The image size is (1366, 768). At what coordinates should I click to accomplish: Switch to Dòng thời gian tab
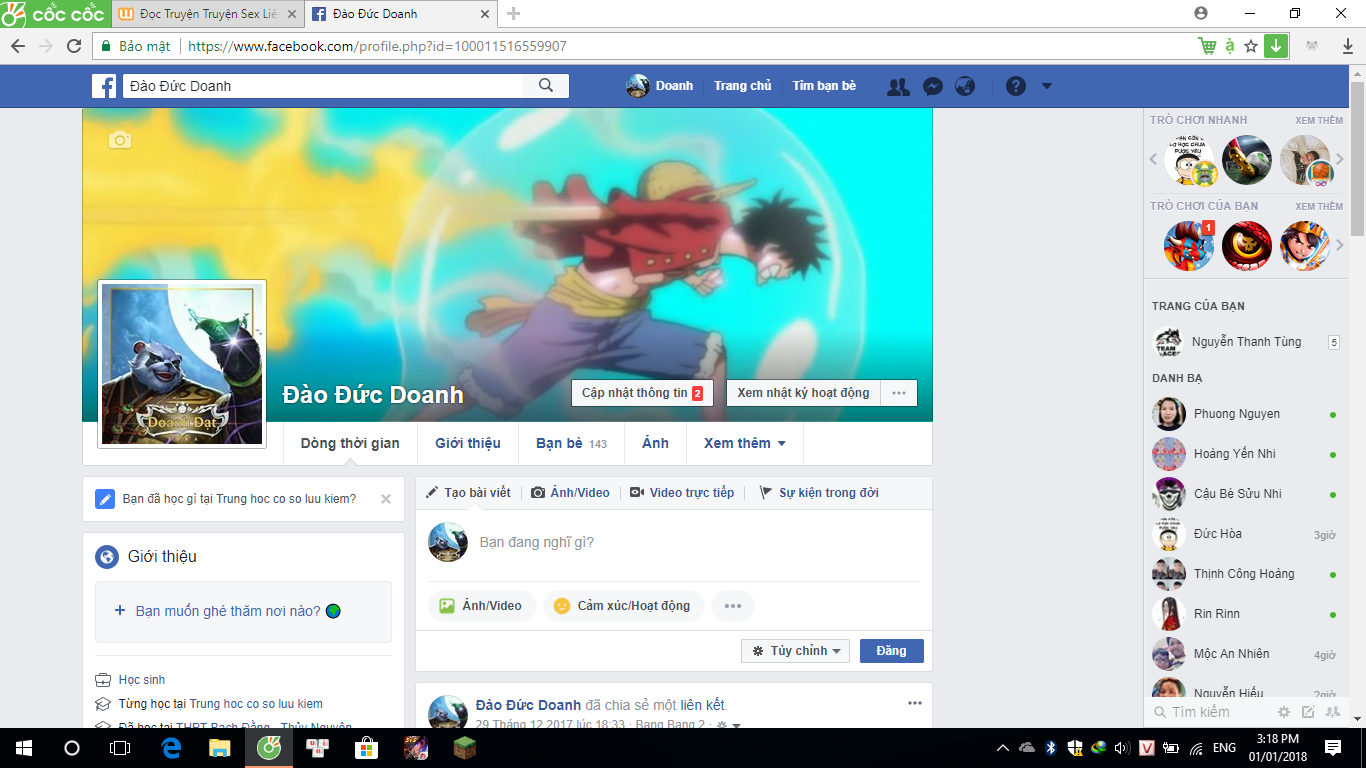click(350, 443)
